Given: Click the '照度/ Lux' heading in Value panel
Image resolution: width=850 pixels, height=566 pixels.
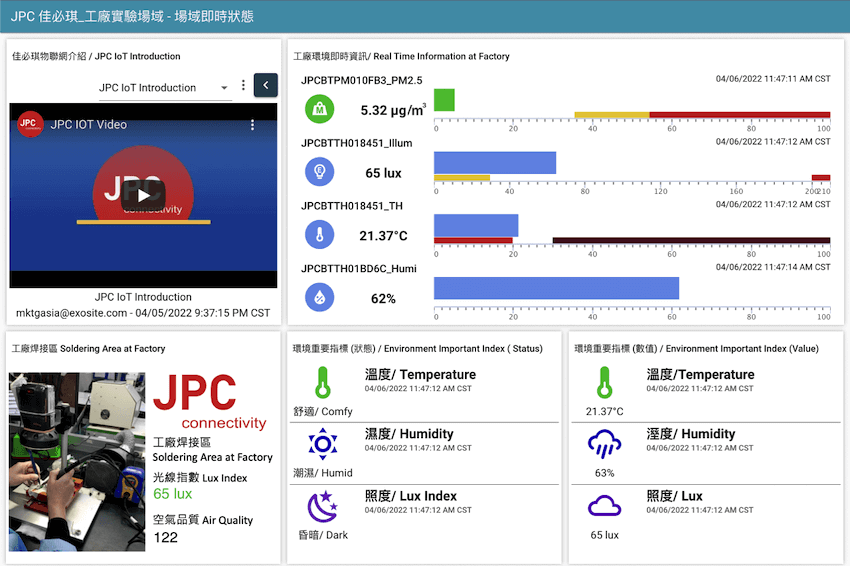Looking at the screenshot, I should click(x=674, y=496).
